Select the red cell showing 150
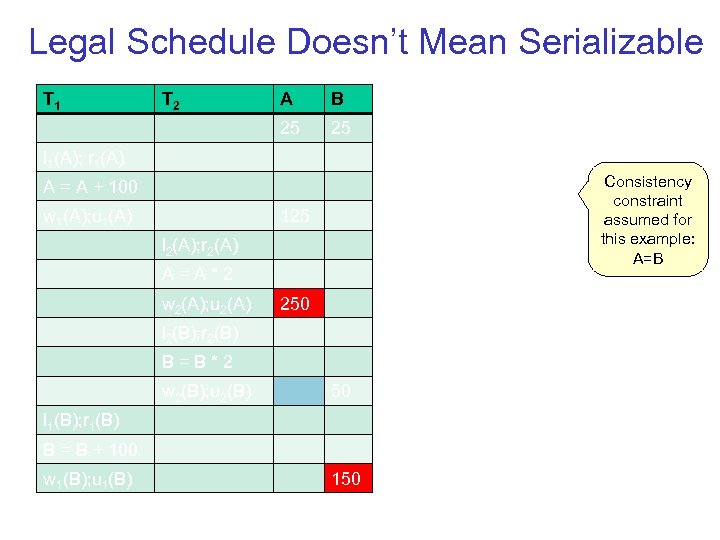720x540 pixels. pyautogui.click(x=348, y=478)
